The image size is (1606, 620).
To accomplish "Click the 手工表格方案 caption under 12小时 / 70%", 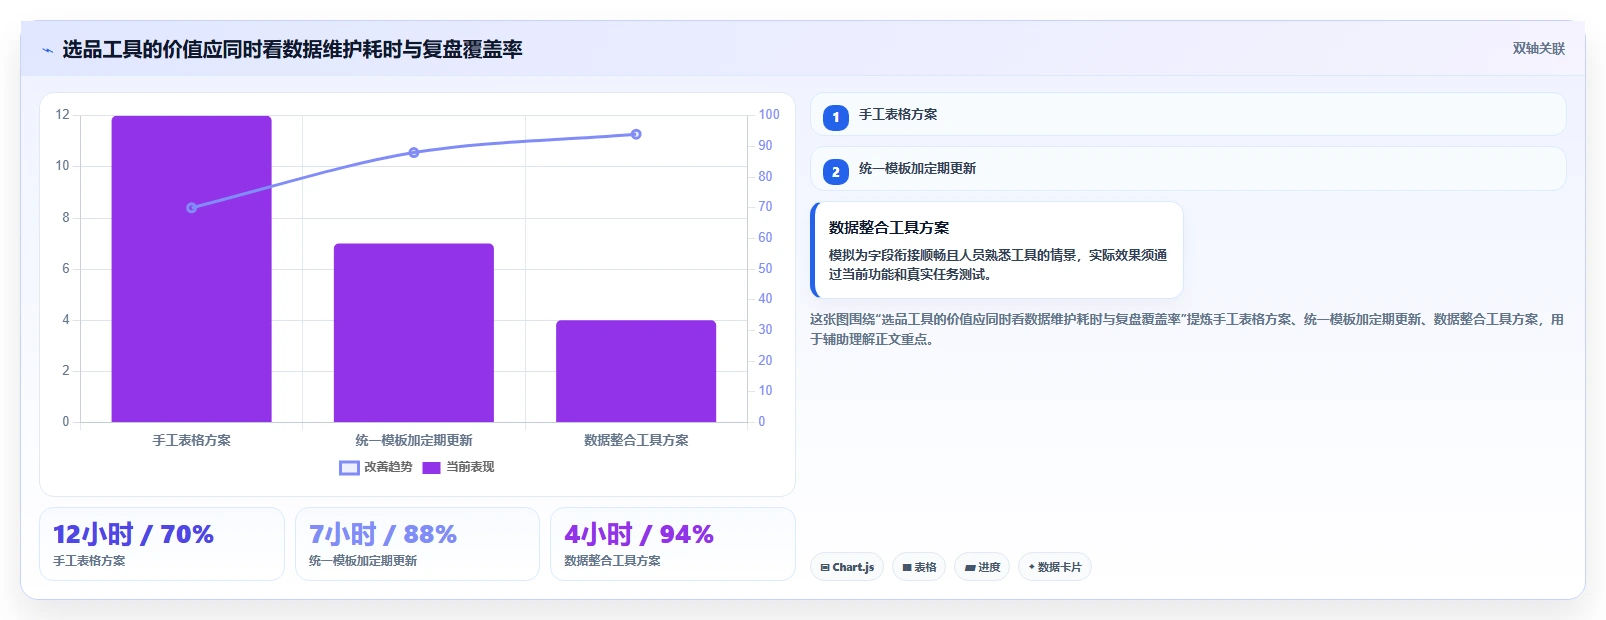I will pyautogui.click(x=89, y=561).
